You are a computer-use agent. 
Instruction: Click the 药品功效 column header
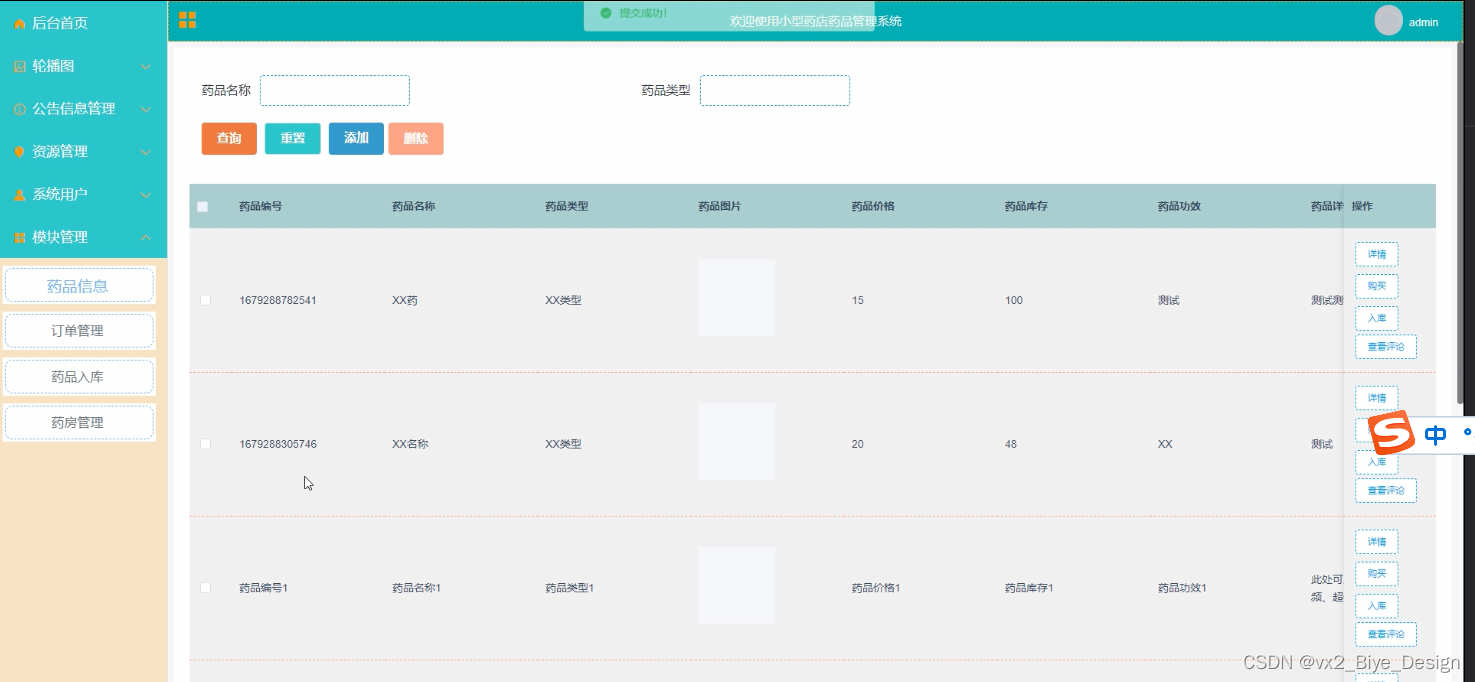(1179, 207)
